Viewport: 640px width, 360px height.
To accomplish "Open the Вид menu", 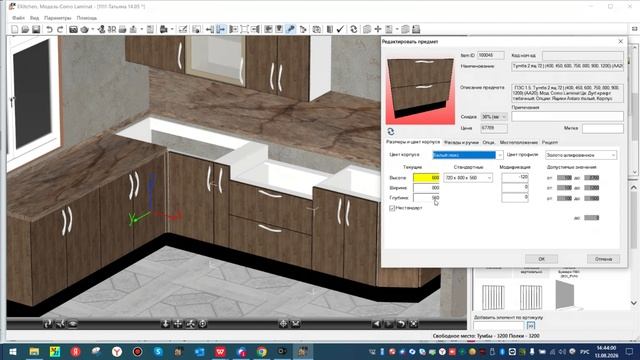I will click(34, 18).
